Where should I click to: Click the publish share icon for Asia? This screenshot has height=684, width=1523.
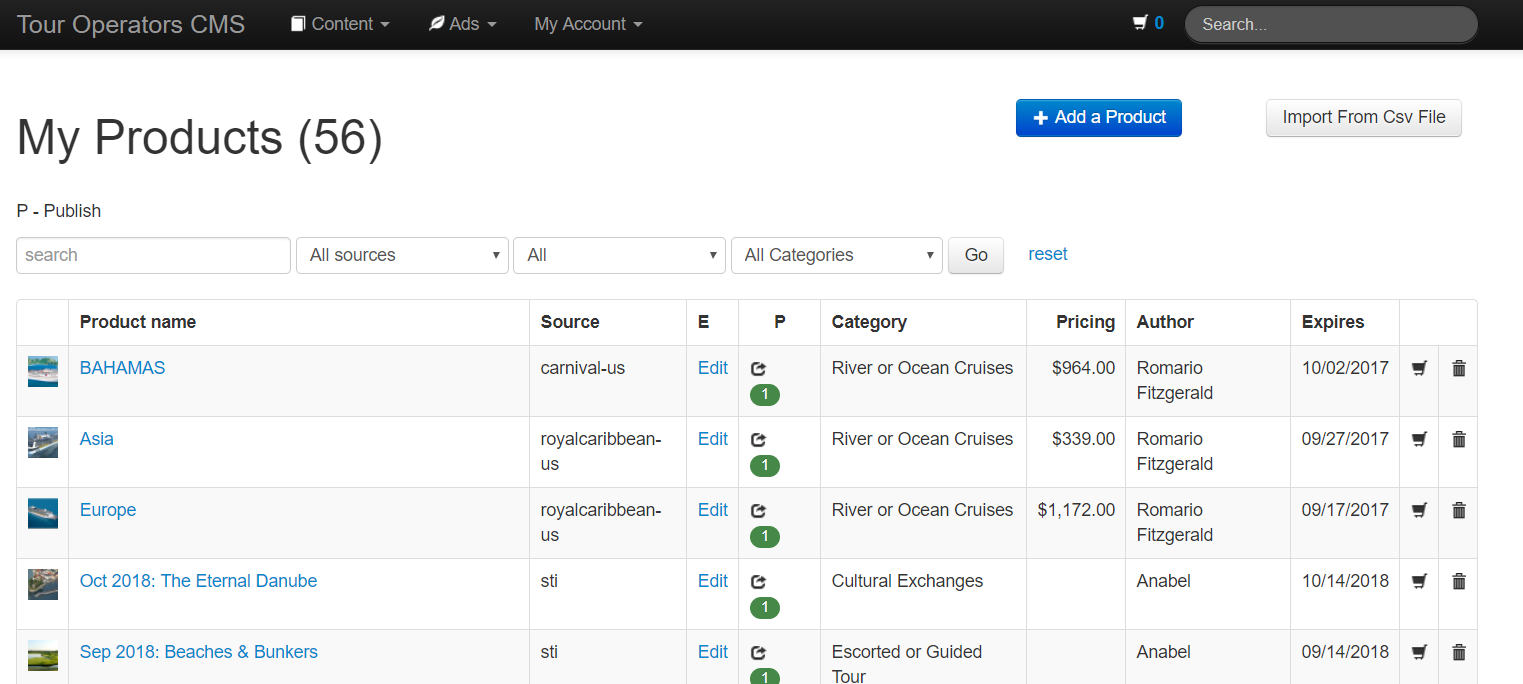[x=758, y=439]
